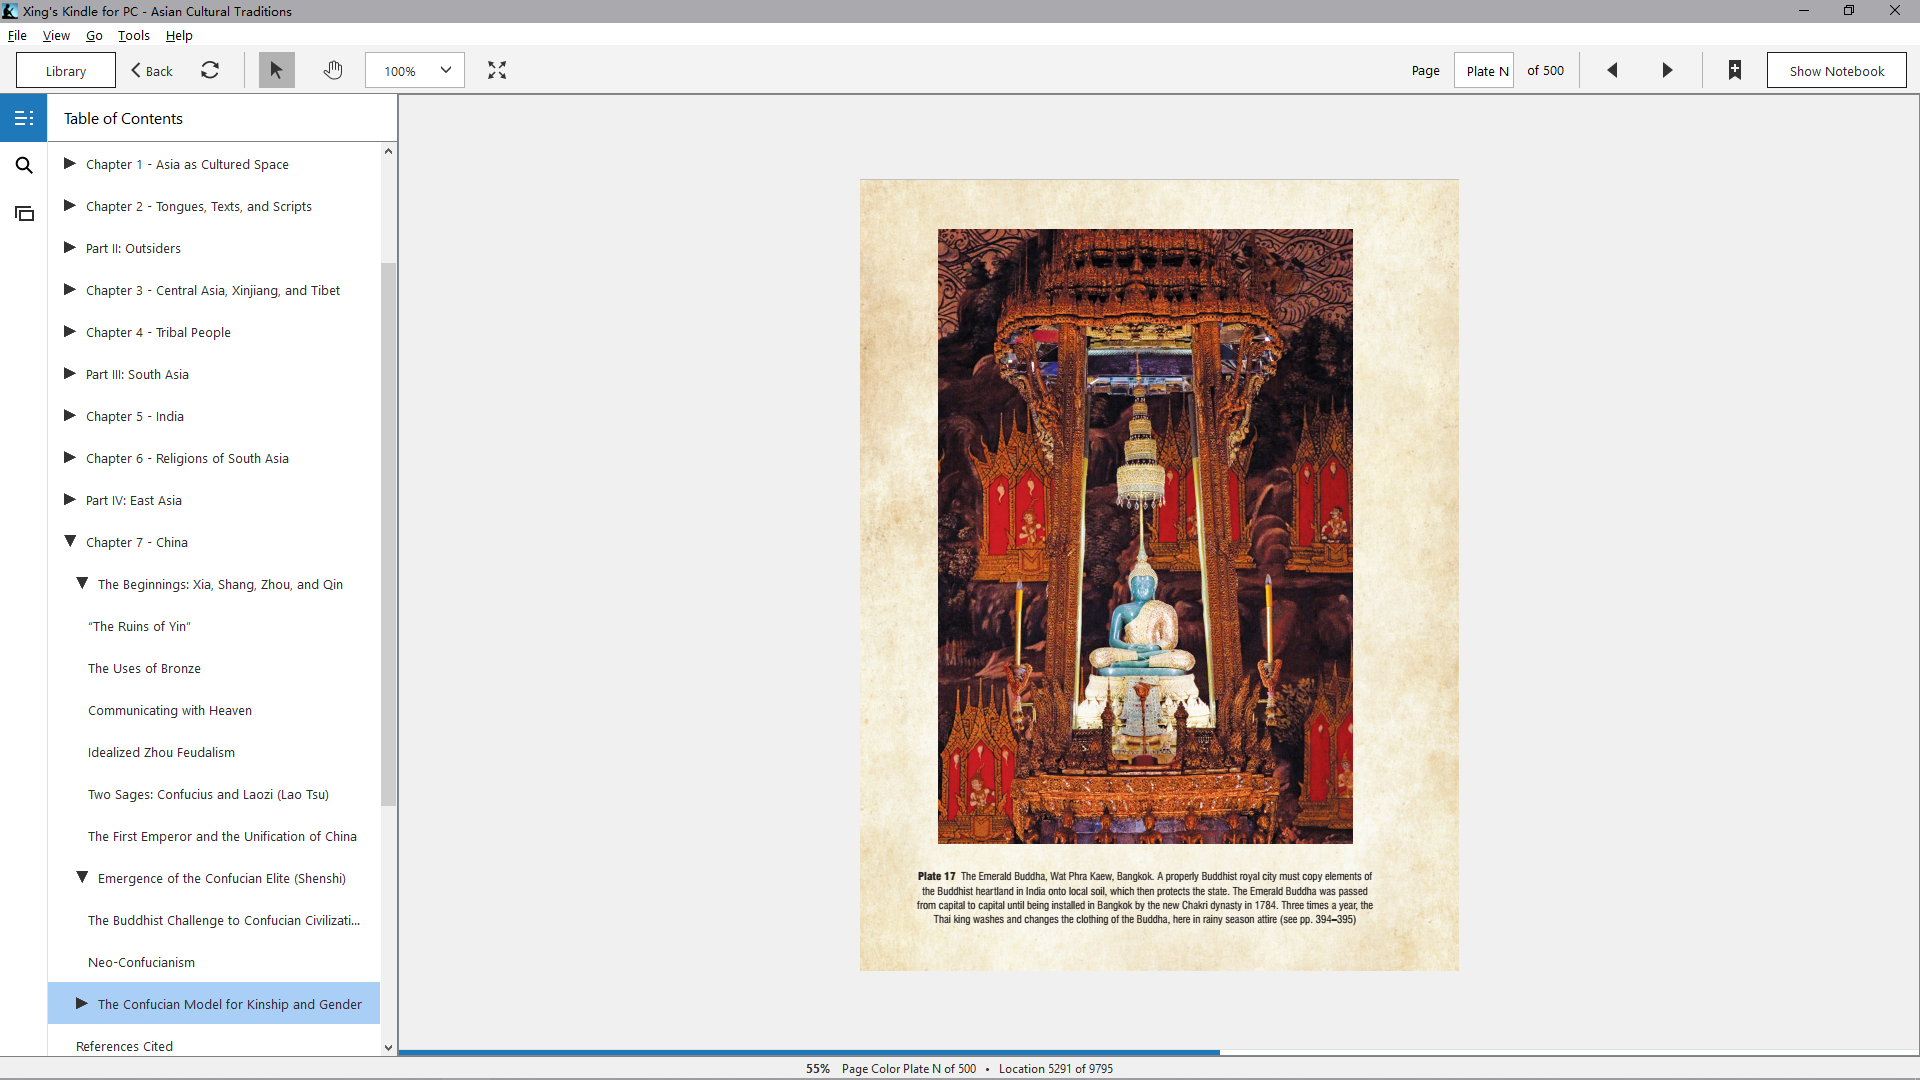Open "The Ruins of Yin" section
Image resolution: width=1920 pixels, height=1080 pixels.
pos(139,626)
